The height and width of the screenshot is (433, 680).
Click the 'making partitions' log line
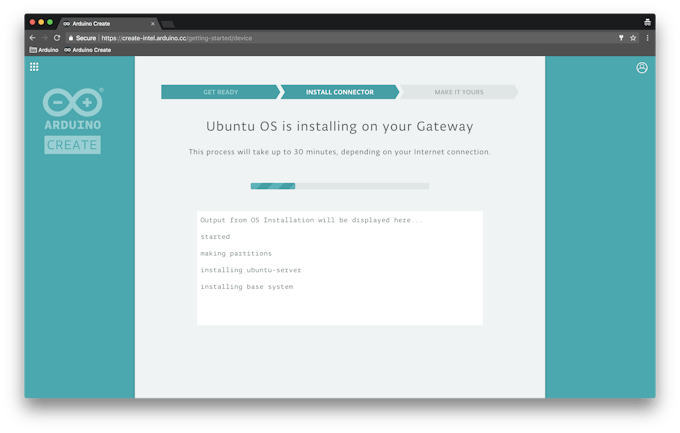(x=236, y=253)
